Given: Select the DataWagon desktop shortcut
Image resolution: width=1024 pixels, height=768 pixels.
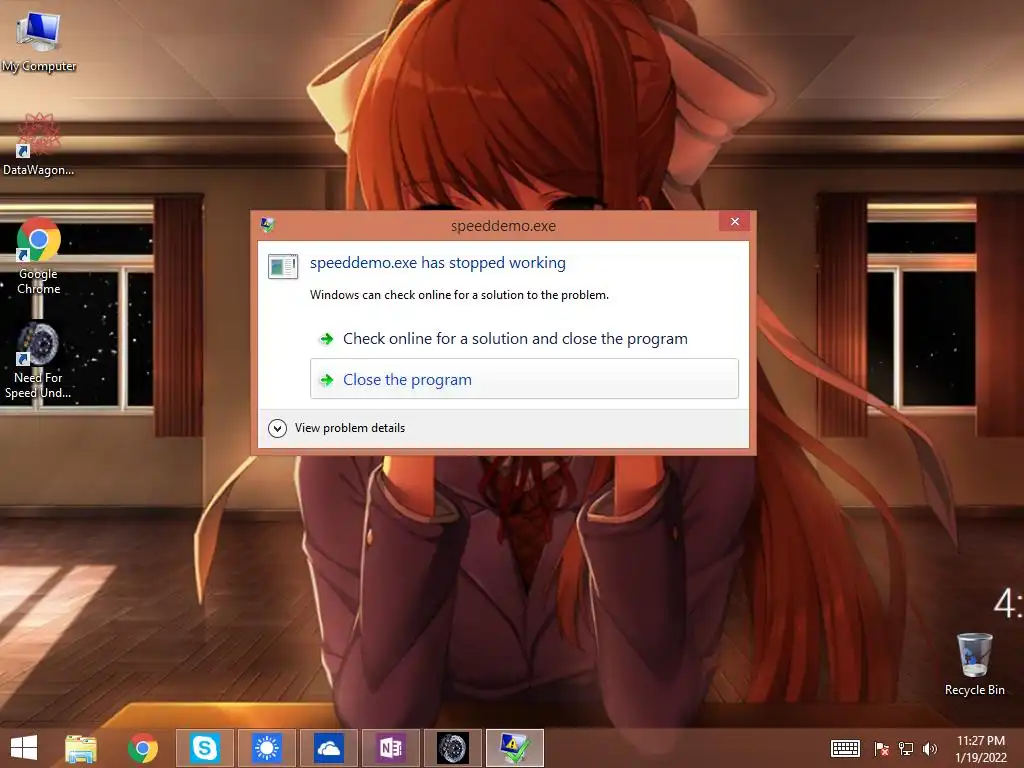Looking at the screenshot, I should click(39, 145).
